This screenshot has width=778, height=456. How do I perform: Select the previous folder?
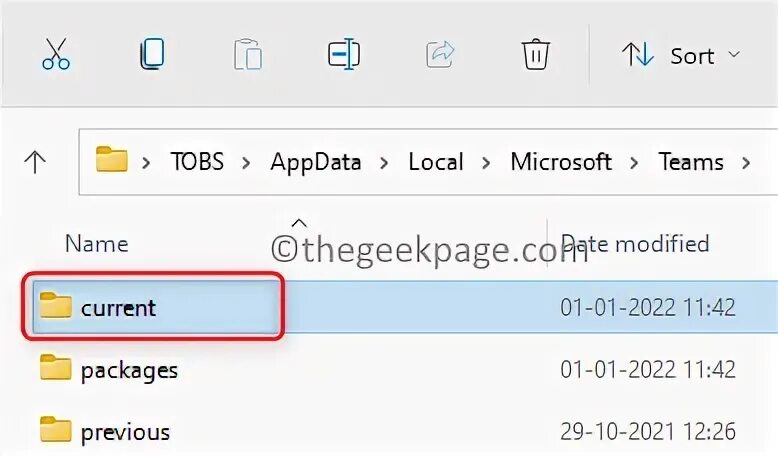coord(125,432)
